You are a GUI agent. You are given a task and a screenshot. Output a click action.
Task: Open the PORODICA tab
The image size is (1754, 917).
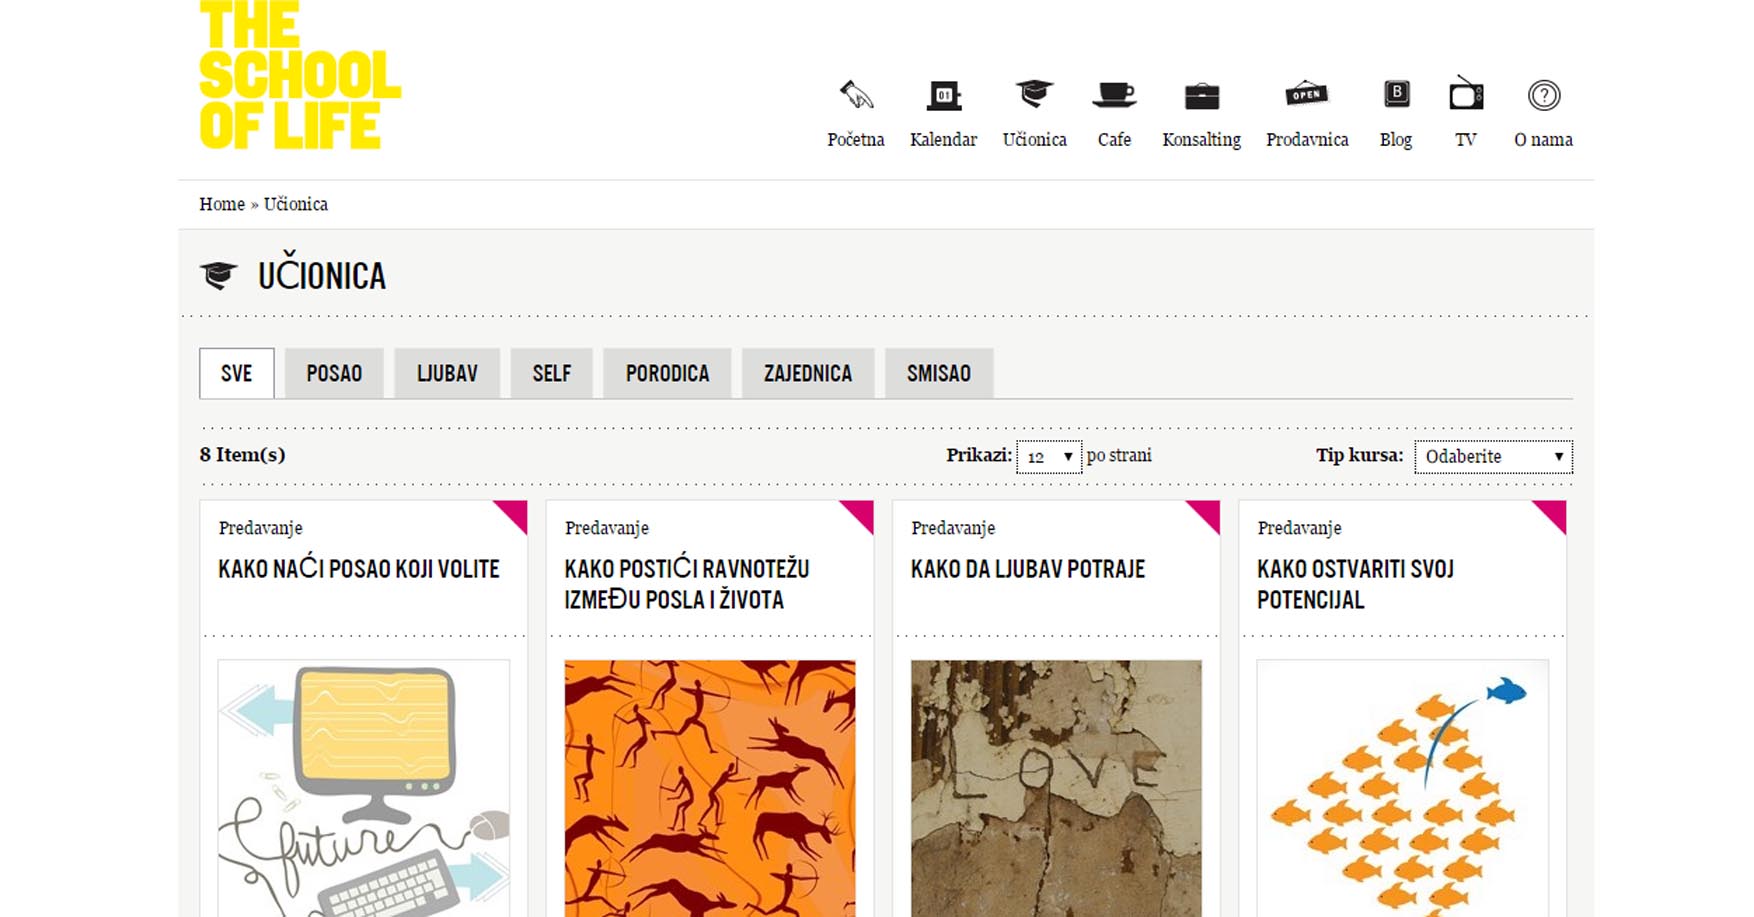pyautogui.click(x=667, y=374)
